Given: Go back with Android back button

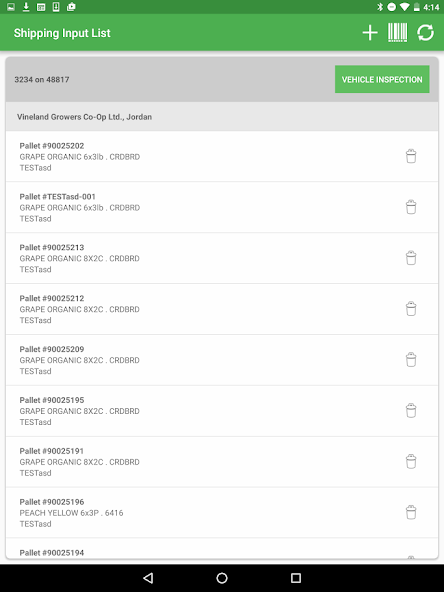Looking at the screenshot, I should click(x=148, y=578).
